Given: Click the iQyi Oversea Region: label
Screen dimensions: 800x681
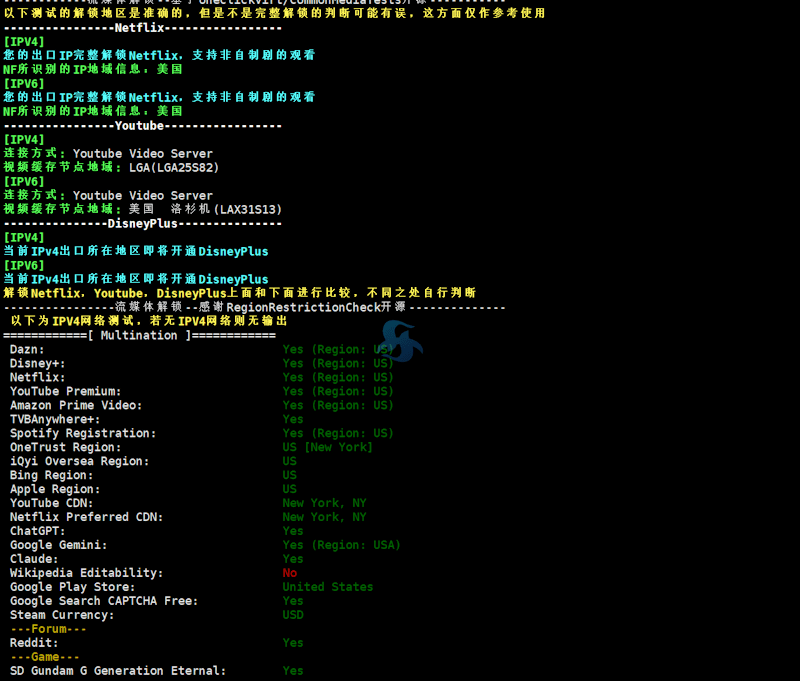Looking at the screenshot, I should coord(80,462).
